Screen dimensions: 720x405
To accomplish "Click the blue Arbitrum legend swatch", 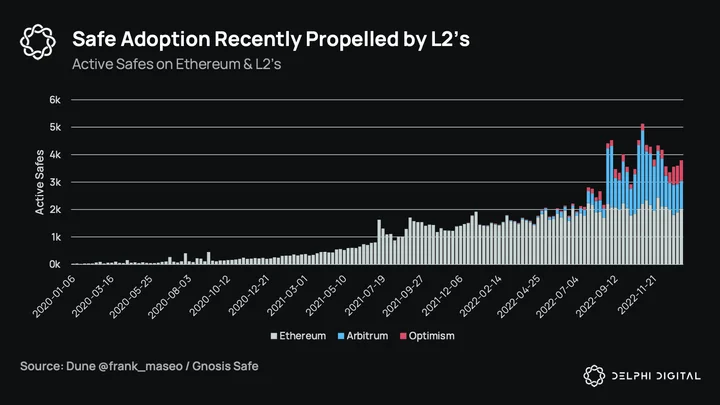I will (x=341, y=336).
